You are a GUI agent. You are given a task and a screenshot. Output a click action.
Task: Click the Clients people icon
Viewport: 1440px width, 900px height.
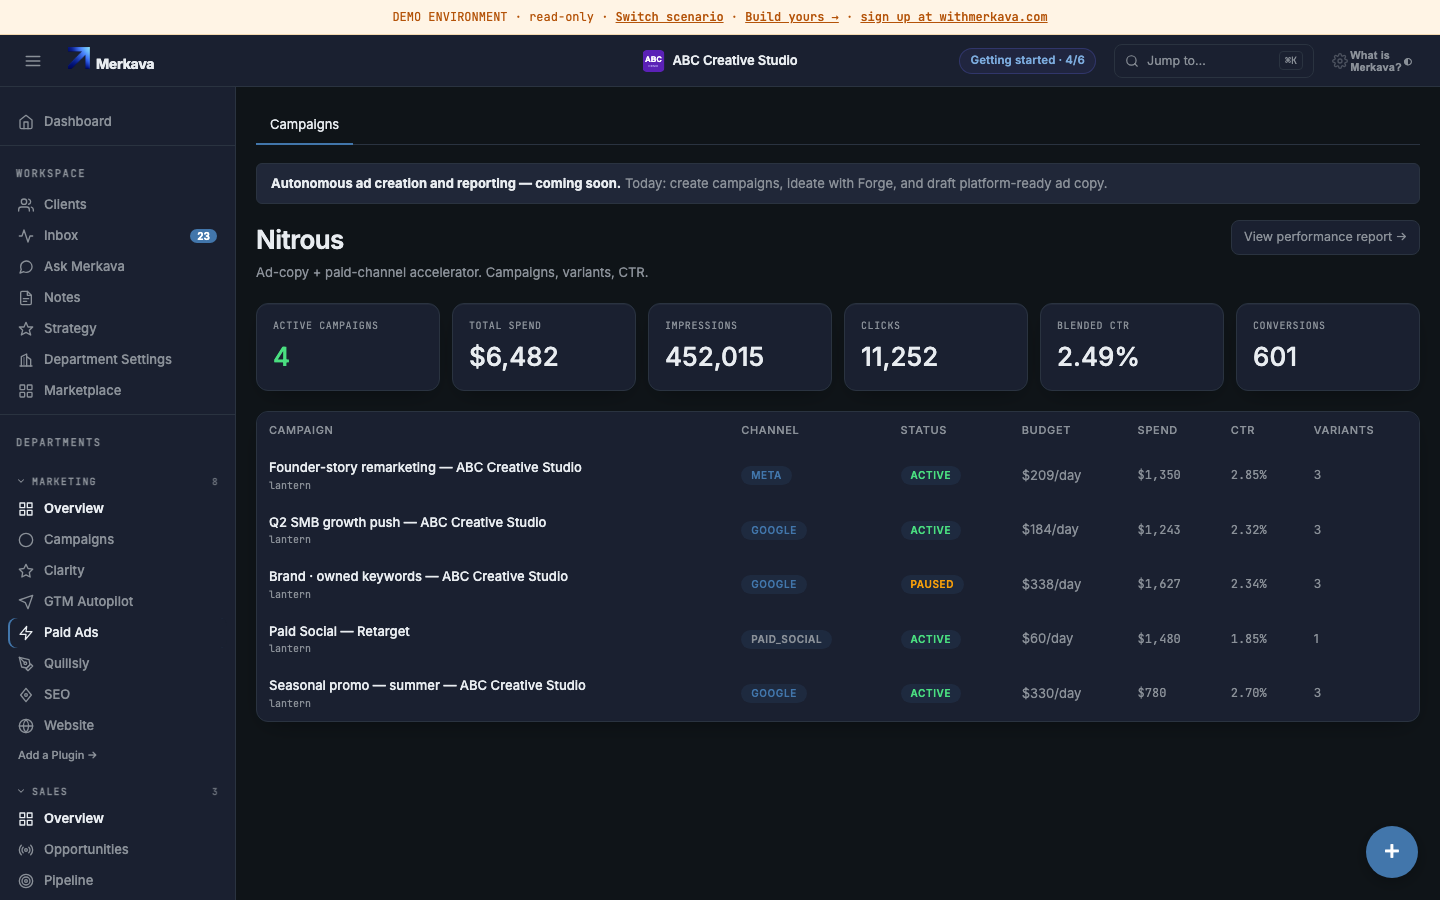coord(26,205)
